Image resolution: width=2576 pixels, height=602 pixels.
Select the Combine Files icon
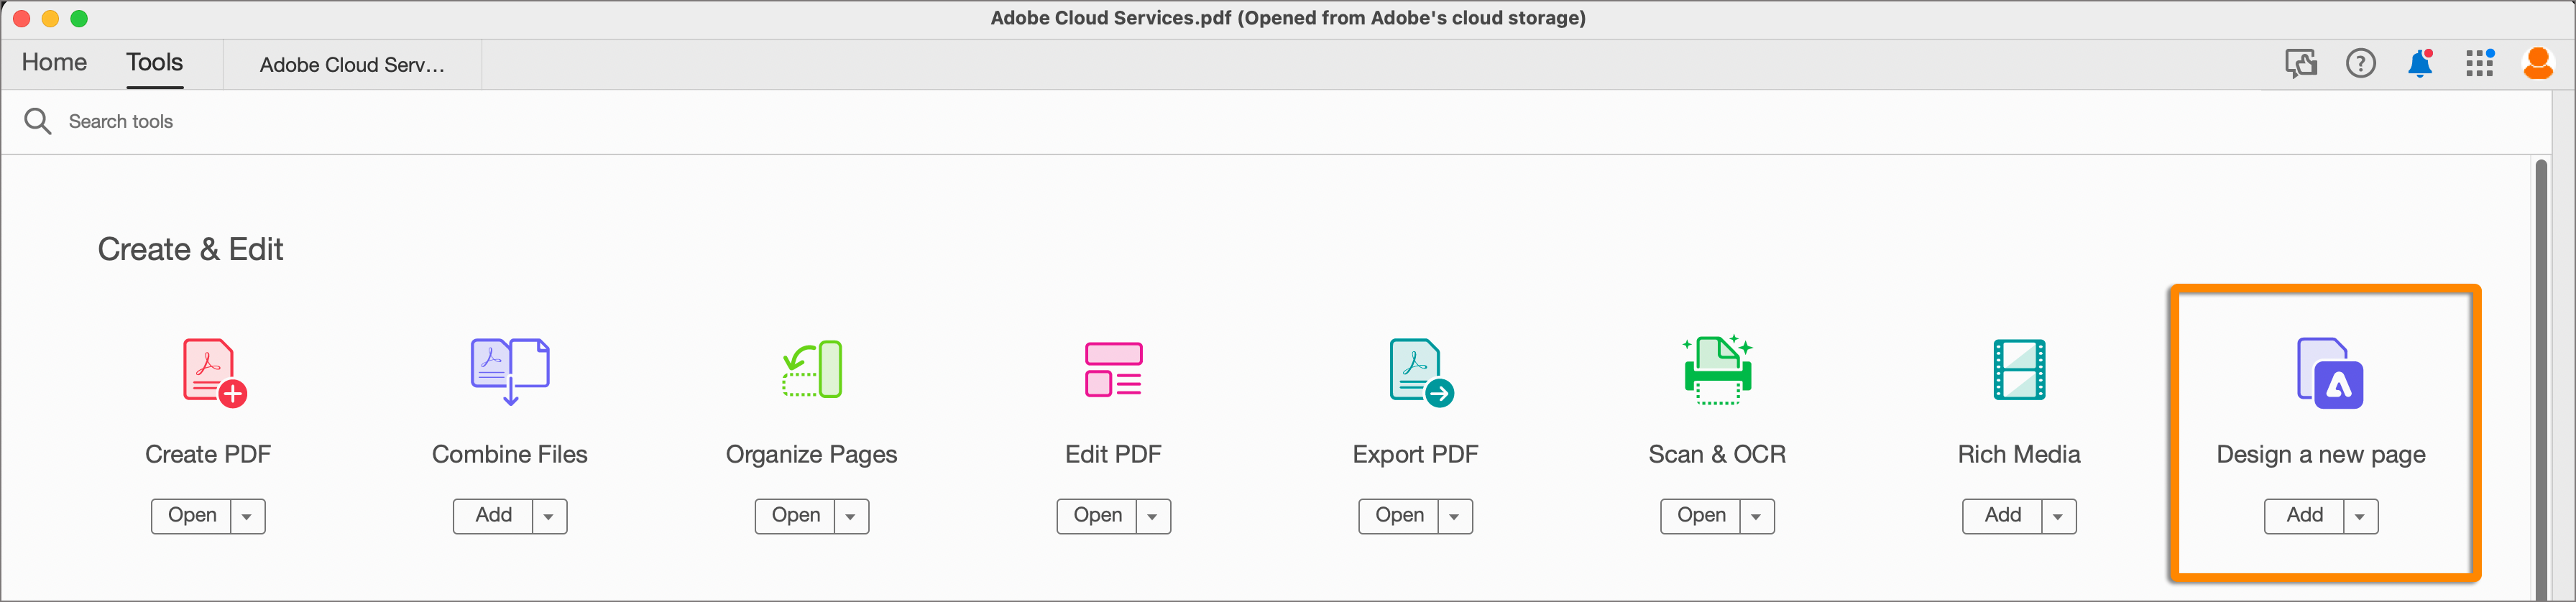pos(510,370)
